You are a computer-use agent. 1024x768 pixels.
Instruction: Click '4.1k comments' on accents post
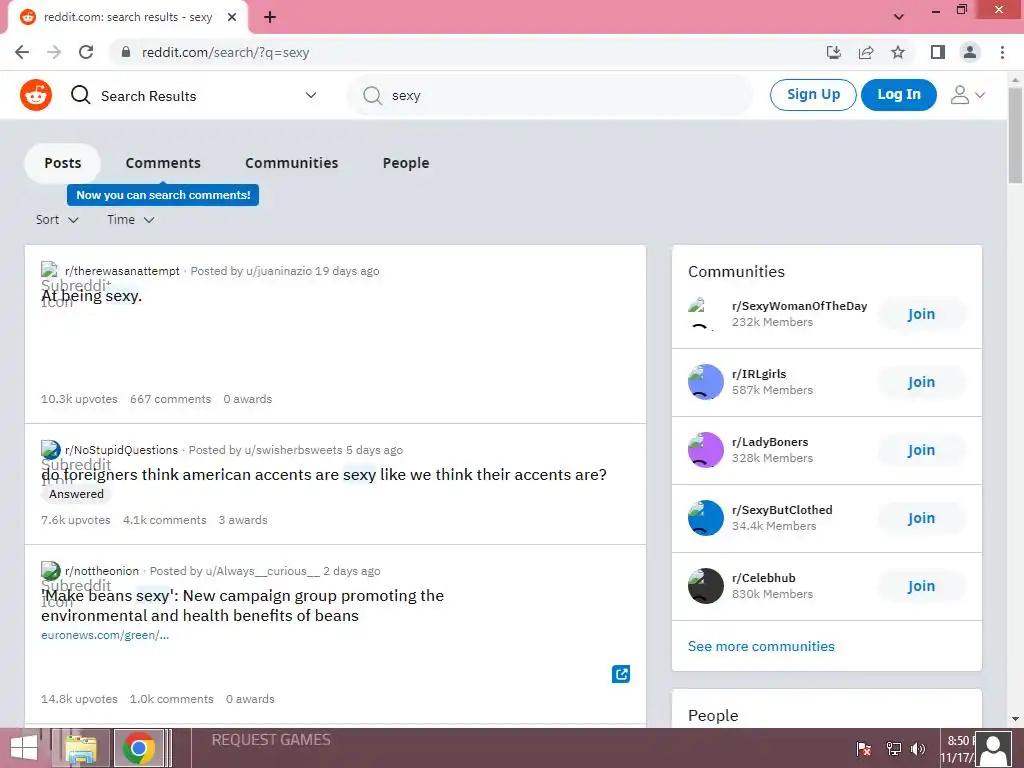pos(165,520)
